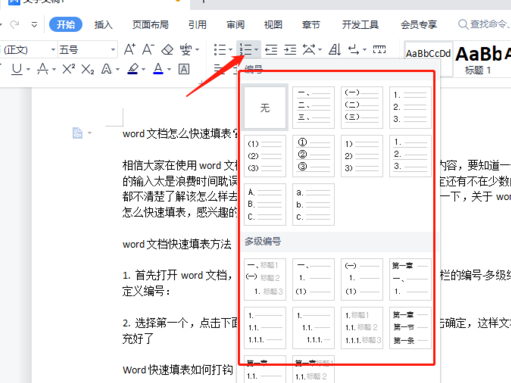Choose multilevel 1. 1.1. 1.1.1. 标题 style
The height and width of the screenshot is (383, 511).
tap(362, 328)
